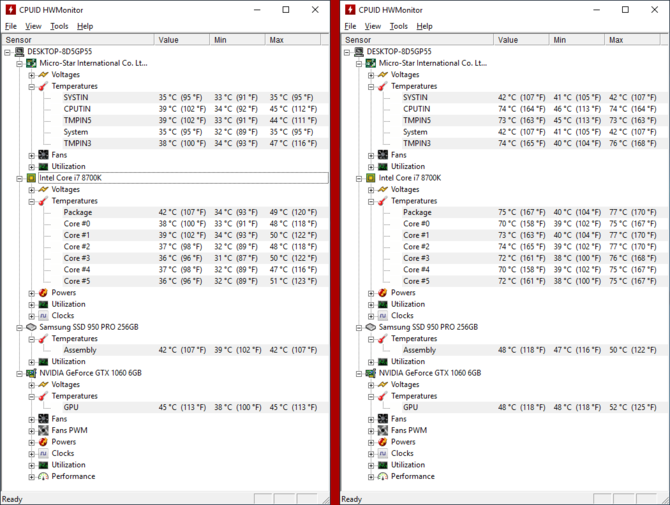
Task: Click the motherboard Voltages icon in left window
Action: [x=43, y=75]
